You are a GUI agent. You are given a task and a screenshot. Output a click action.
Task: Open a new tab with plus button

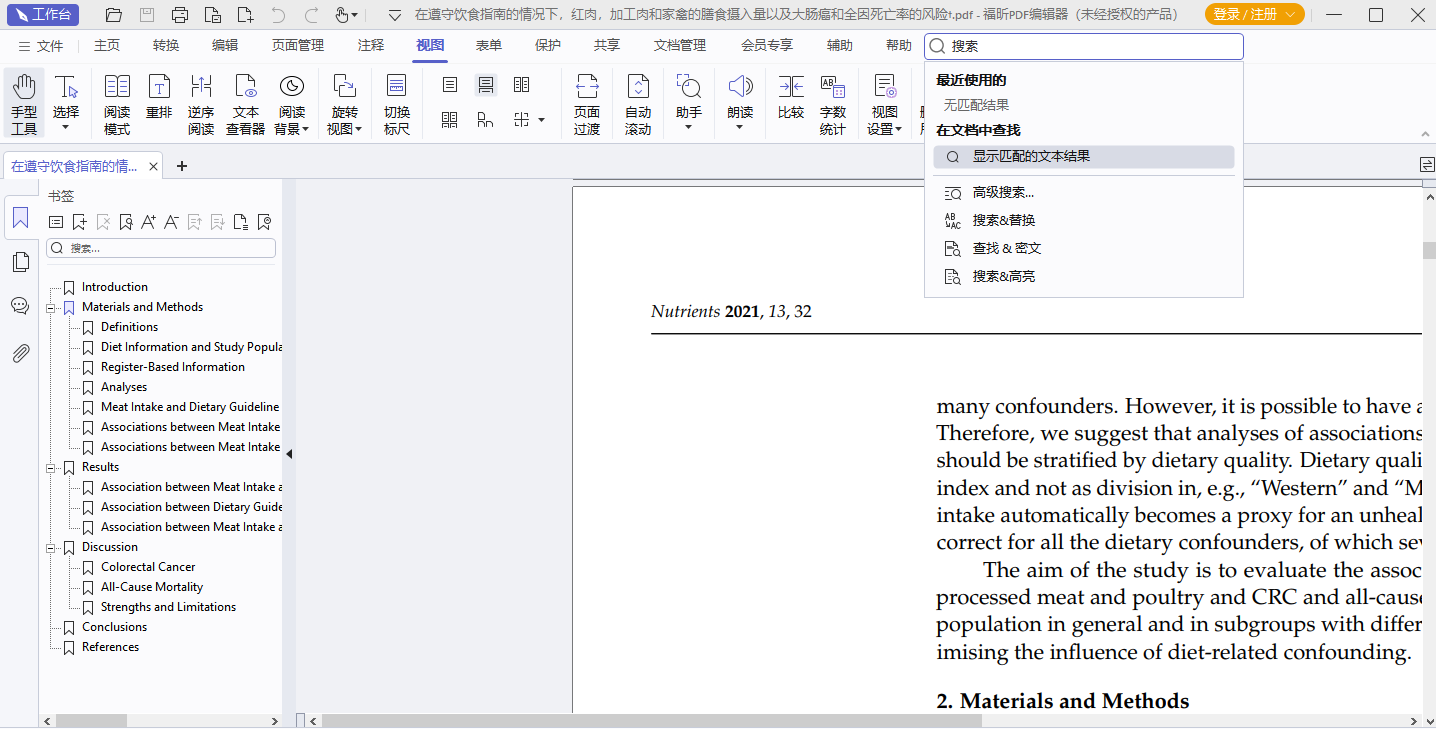182,166
